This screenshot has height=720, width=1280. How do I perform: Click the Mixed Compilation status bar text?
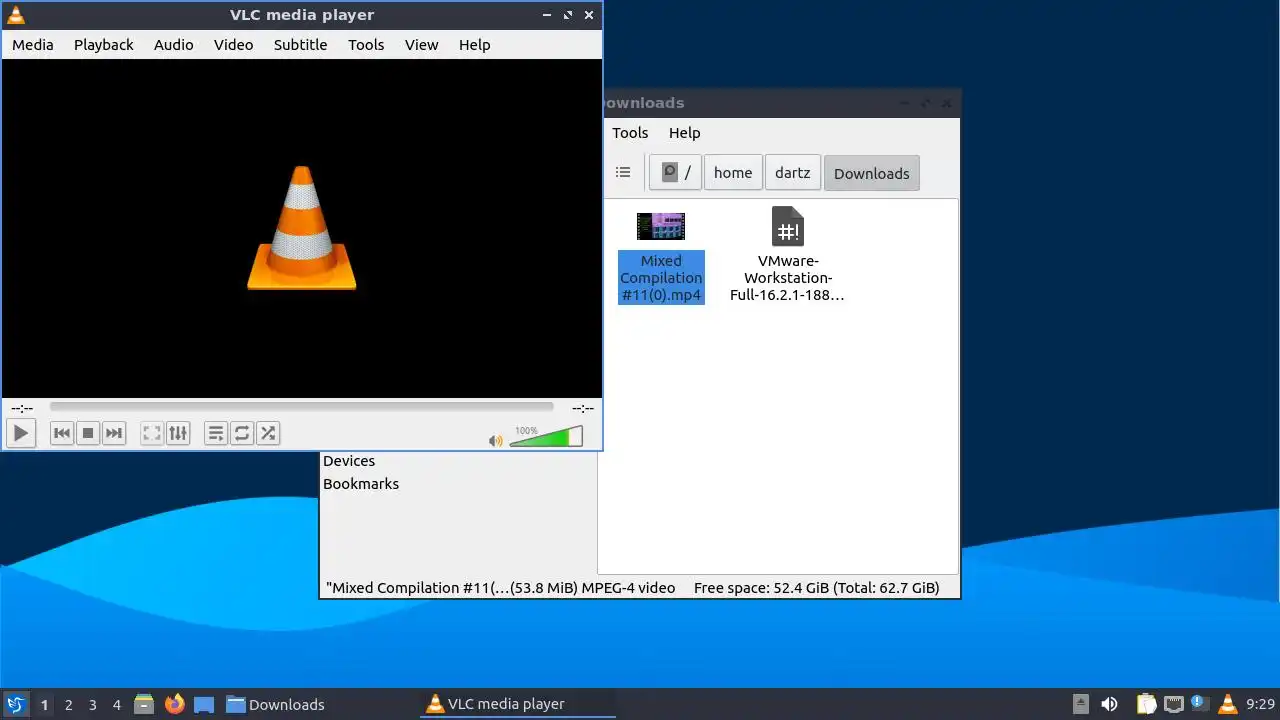(x=500, y=588)
